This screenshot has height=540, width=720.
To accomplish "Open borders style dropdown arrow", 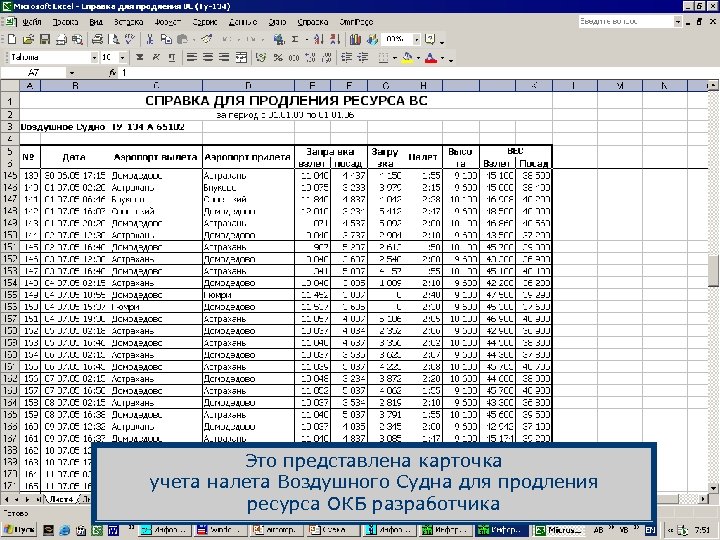I will pyautogui.click(x=394, y=58).
